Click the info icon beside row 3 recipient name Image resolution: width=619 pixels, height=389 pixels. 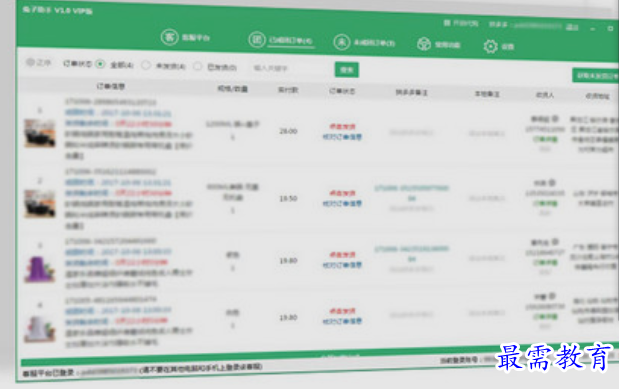tap(555, 242)
